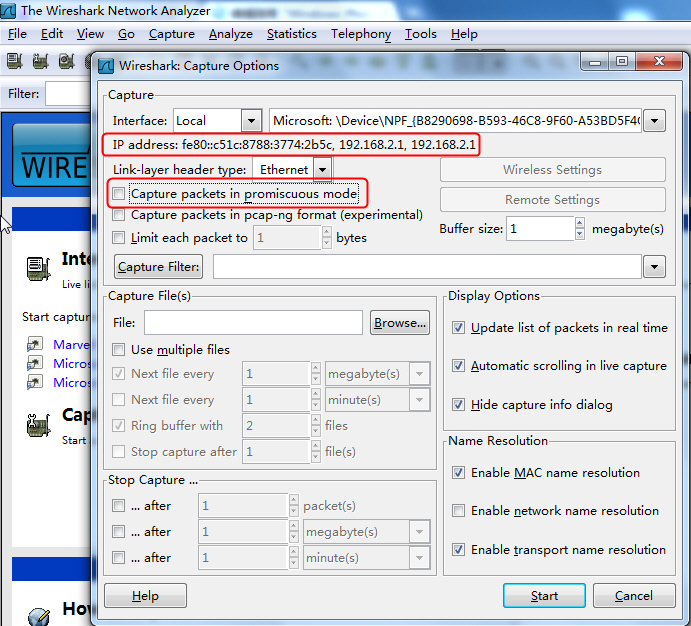The image size is (691, 626).
Task: Check Limit each packet to bytes
Action: click(118, 238)
